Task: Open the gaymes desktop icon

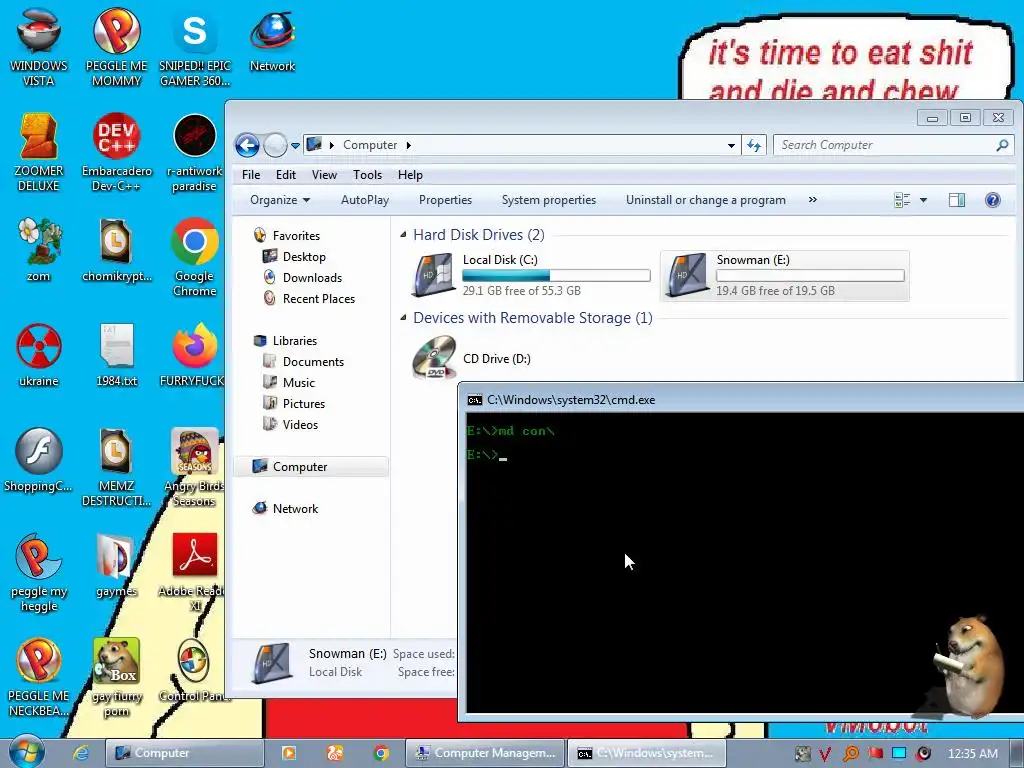Action: coord(117,566)
